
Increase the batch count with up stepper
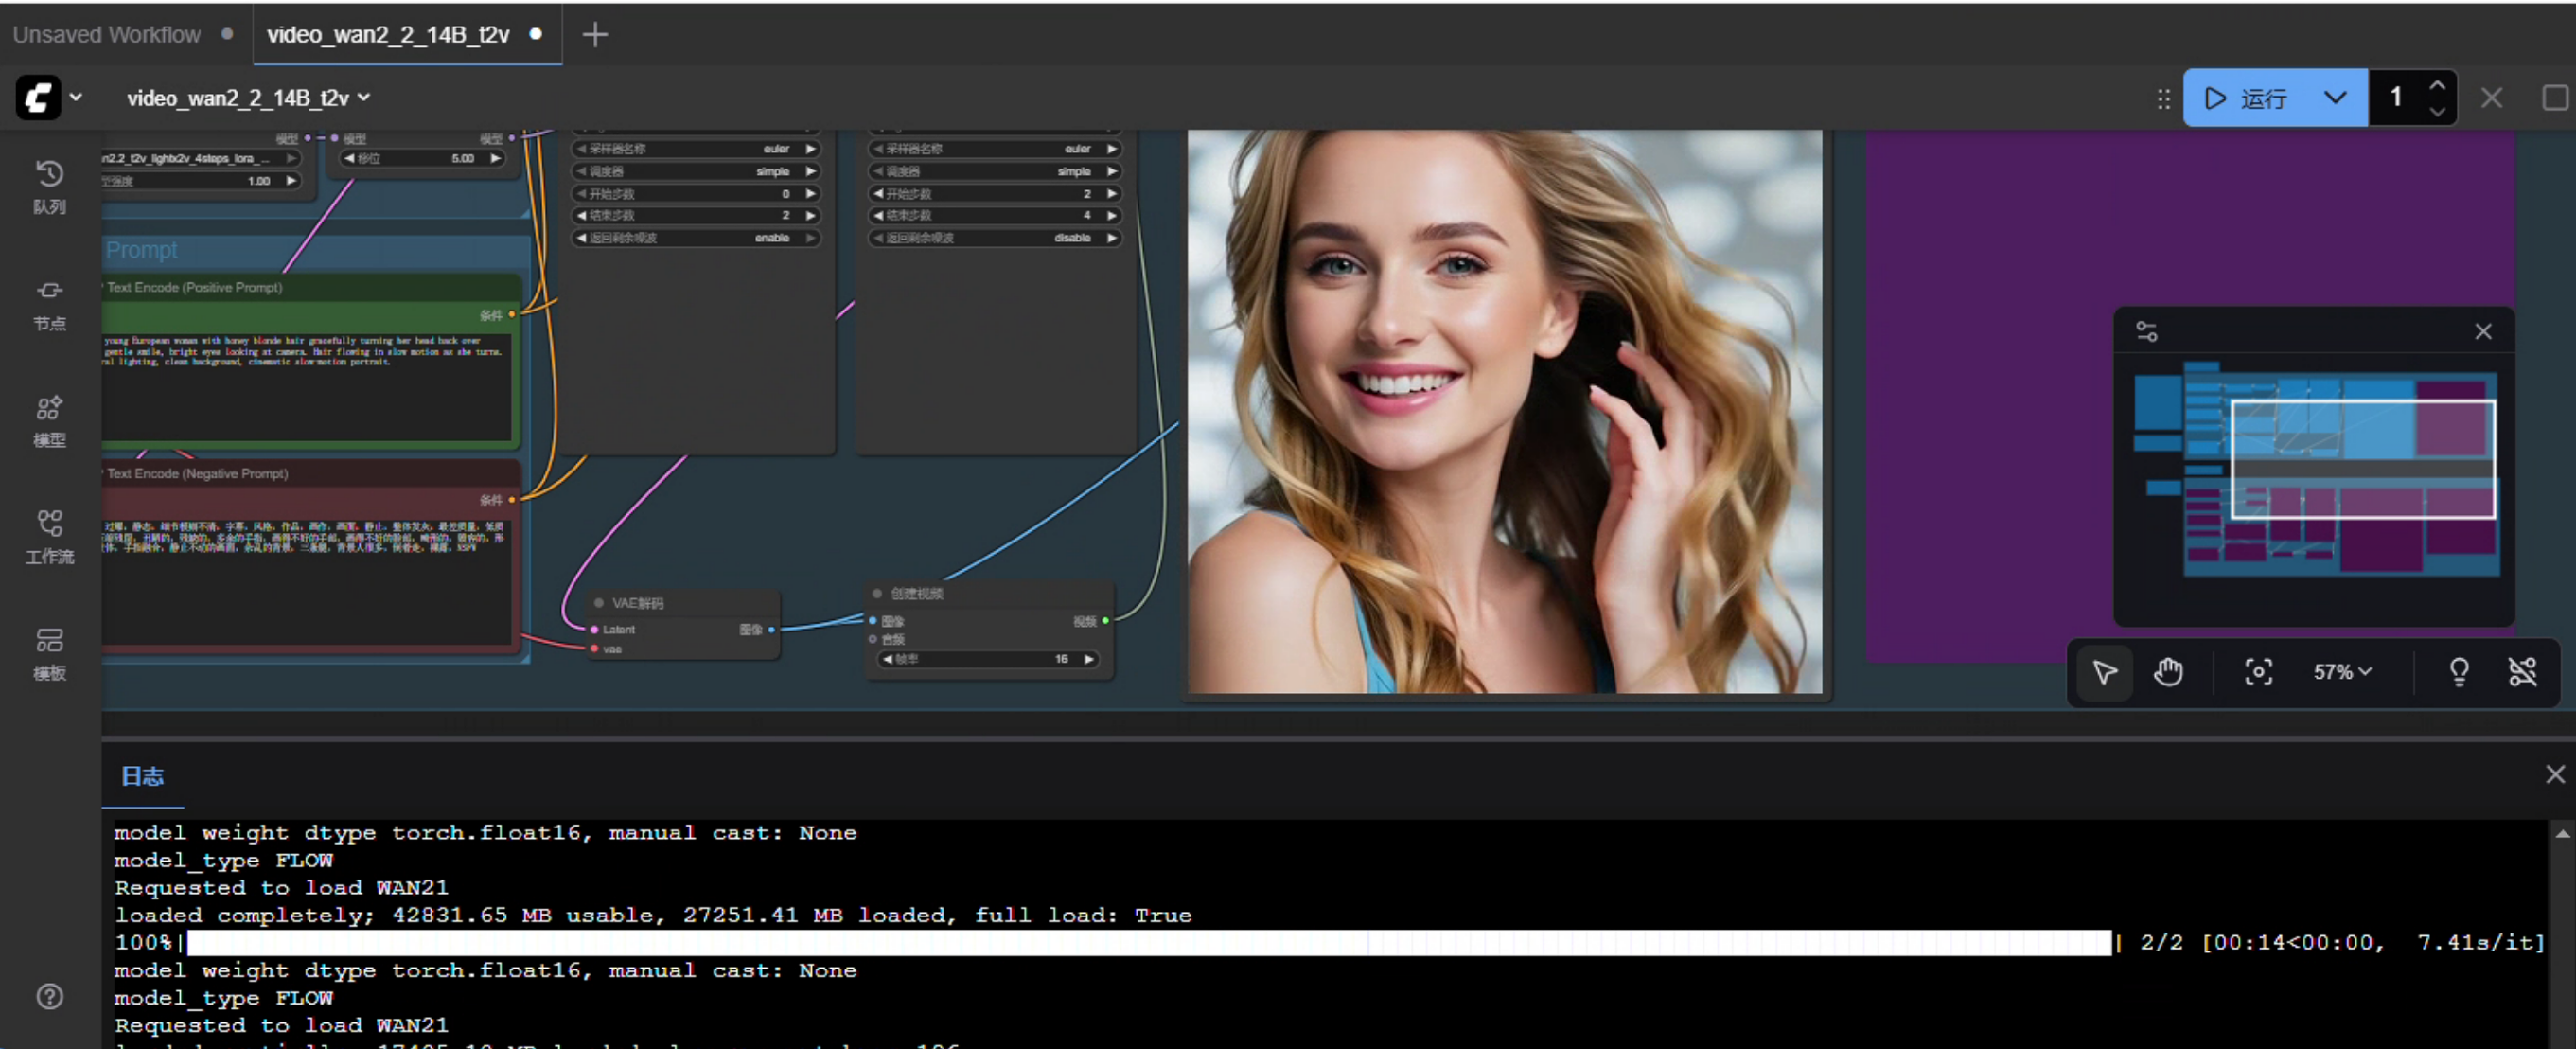[x=2437, y=86]
